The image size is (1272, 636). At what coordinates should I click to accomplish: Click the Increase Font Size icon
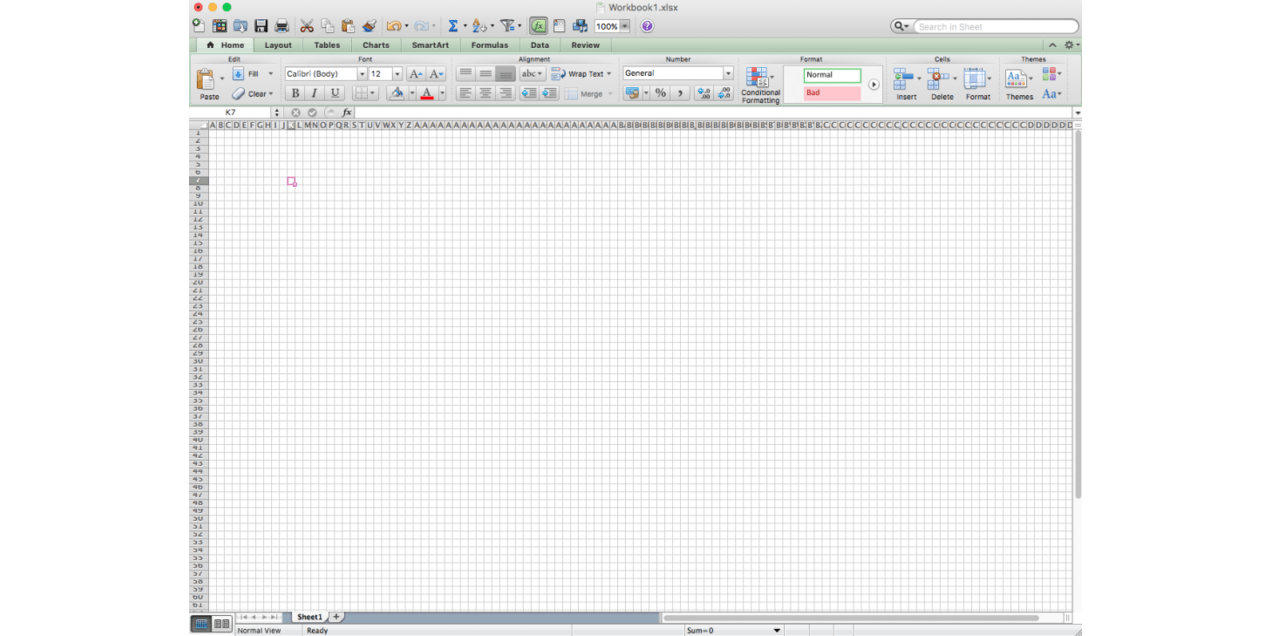point(416,74)
